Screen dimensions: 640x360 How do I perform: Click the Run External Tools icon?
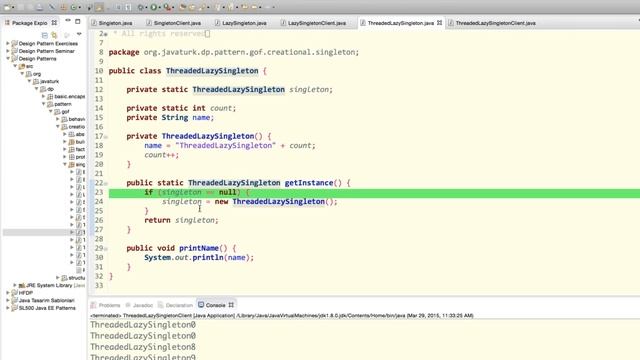(x=167, y=7)
